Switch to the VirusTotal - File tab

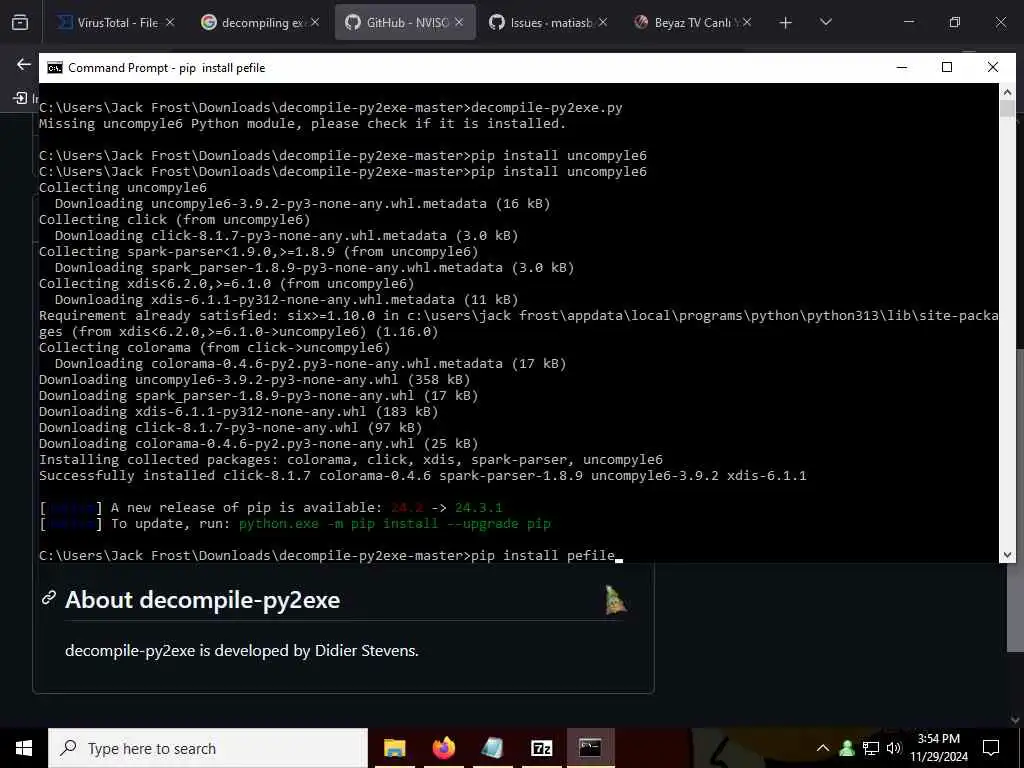tap(117, 22)
